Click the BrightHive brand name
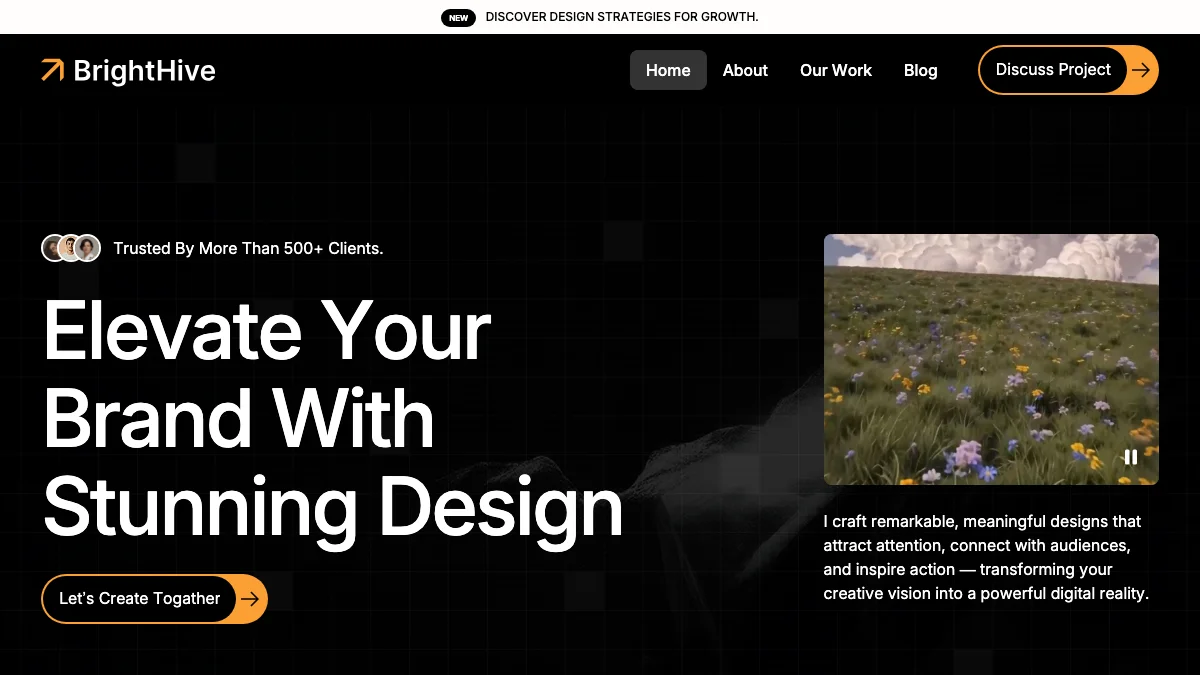This screenshot has height=675, width=1200. (x=144, y=71)
